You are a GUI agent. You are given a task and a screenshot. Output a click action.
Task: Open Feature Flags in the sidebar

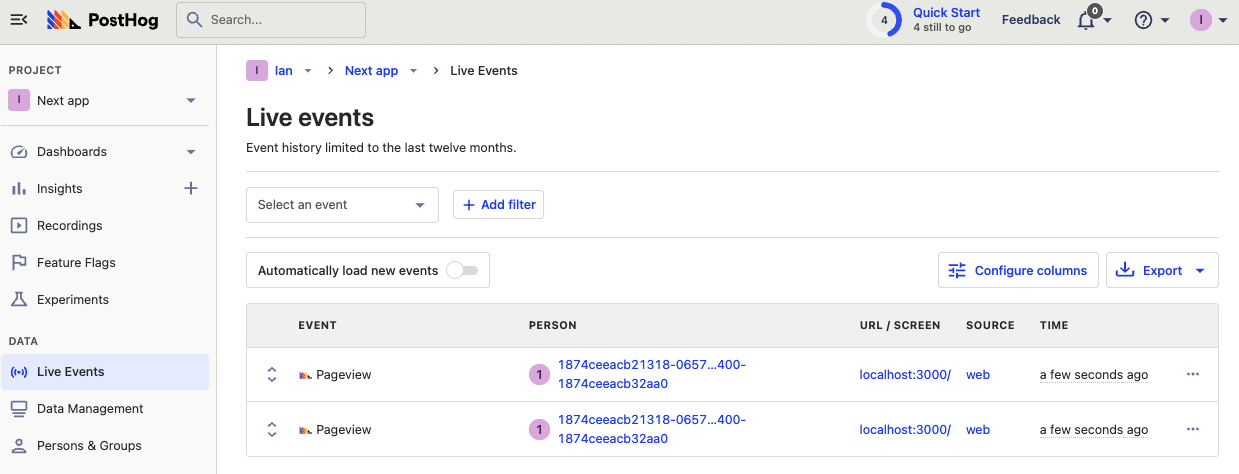point(76,263)
